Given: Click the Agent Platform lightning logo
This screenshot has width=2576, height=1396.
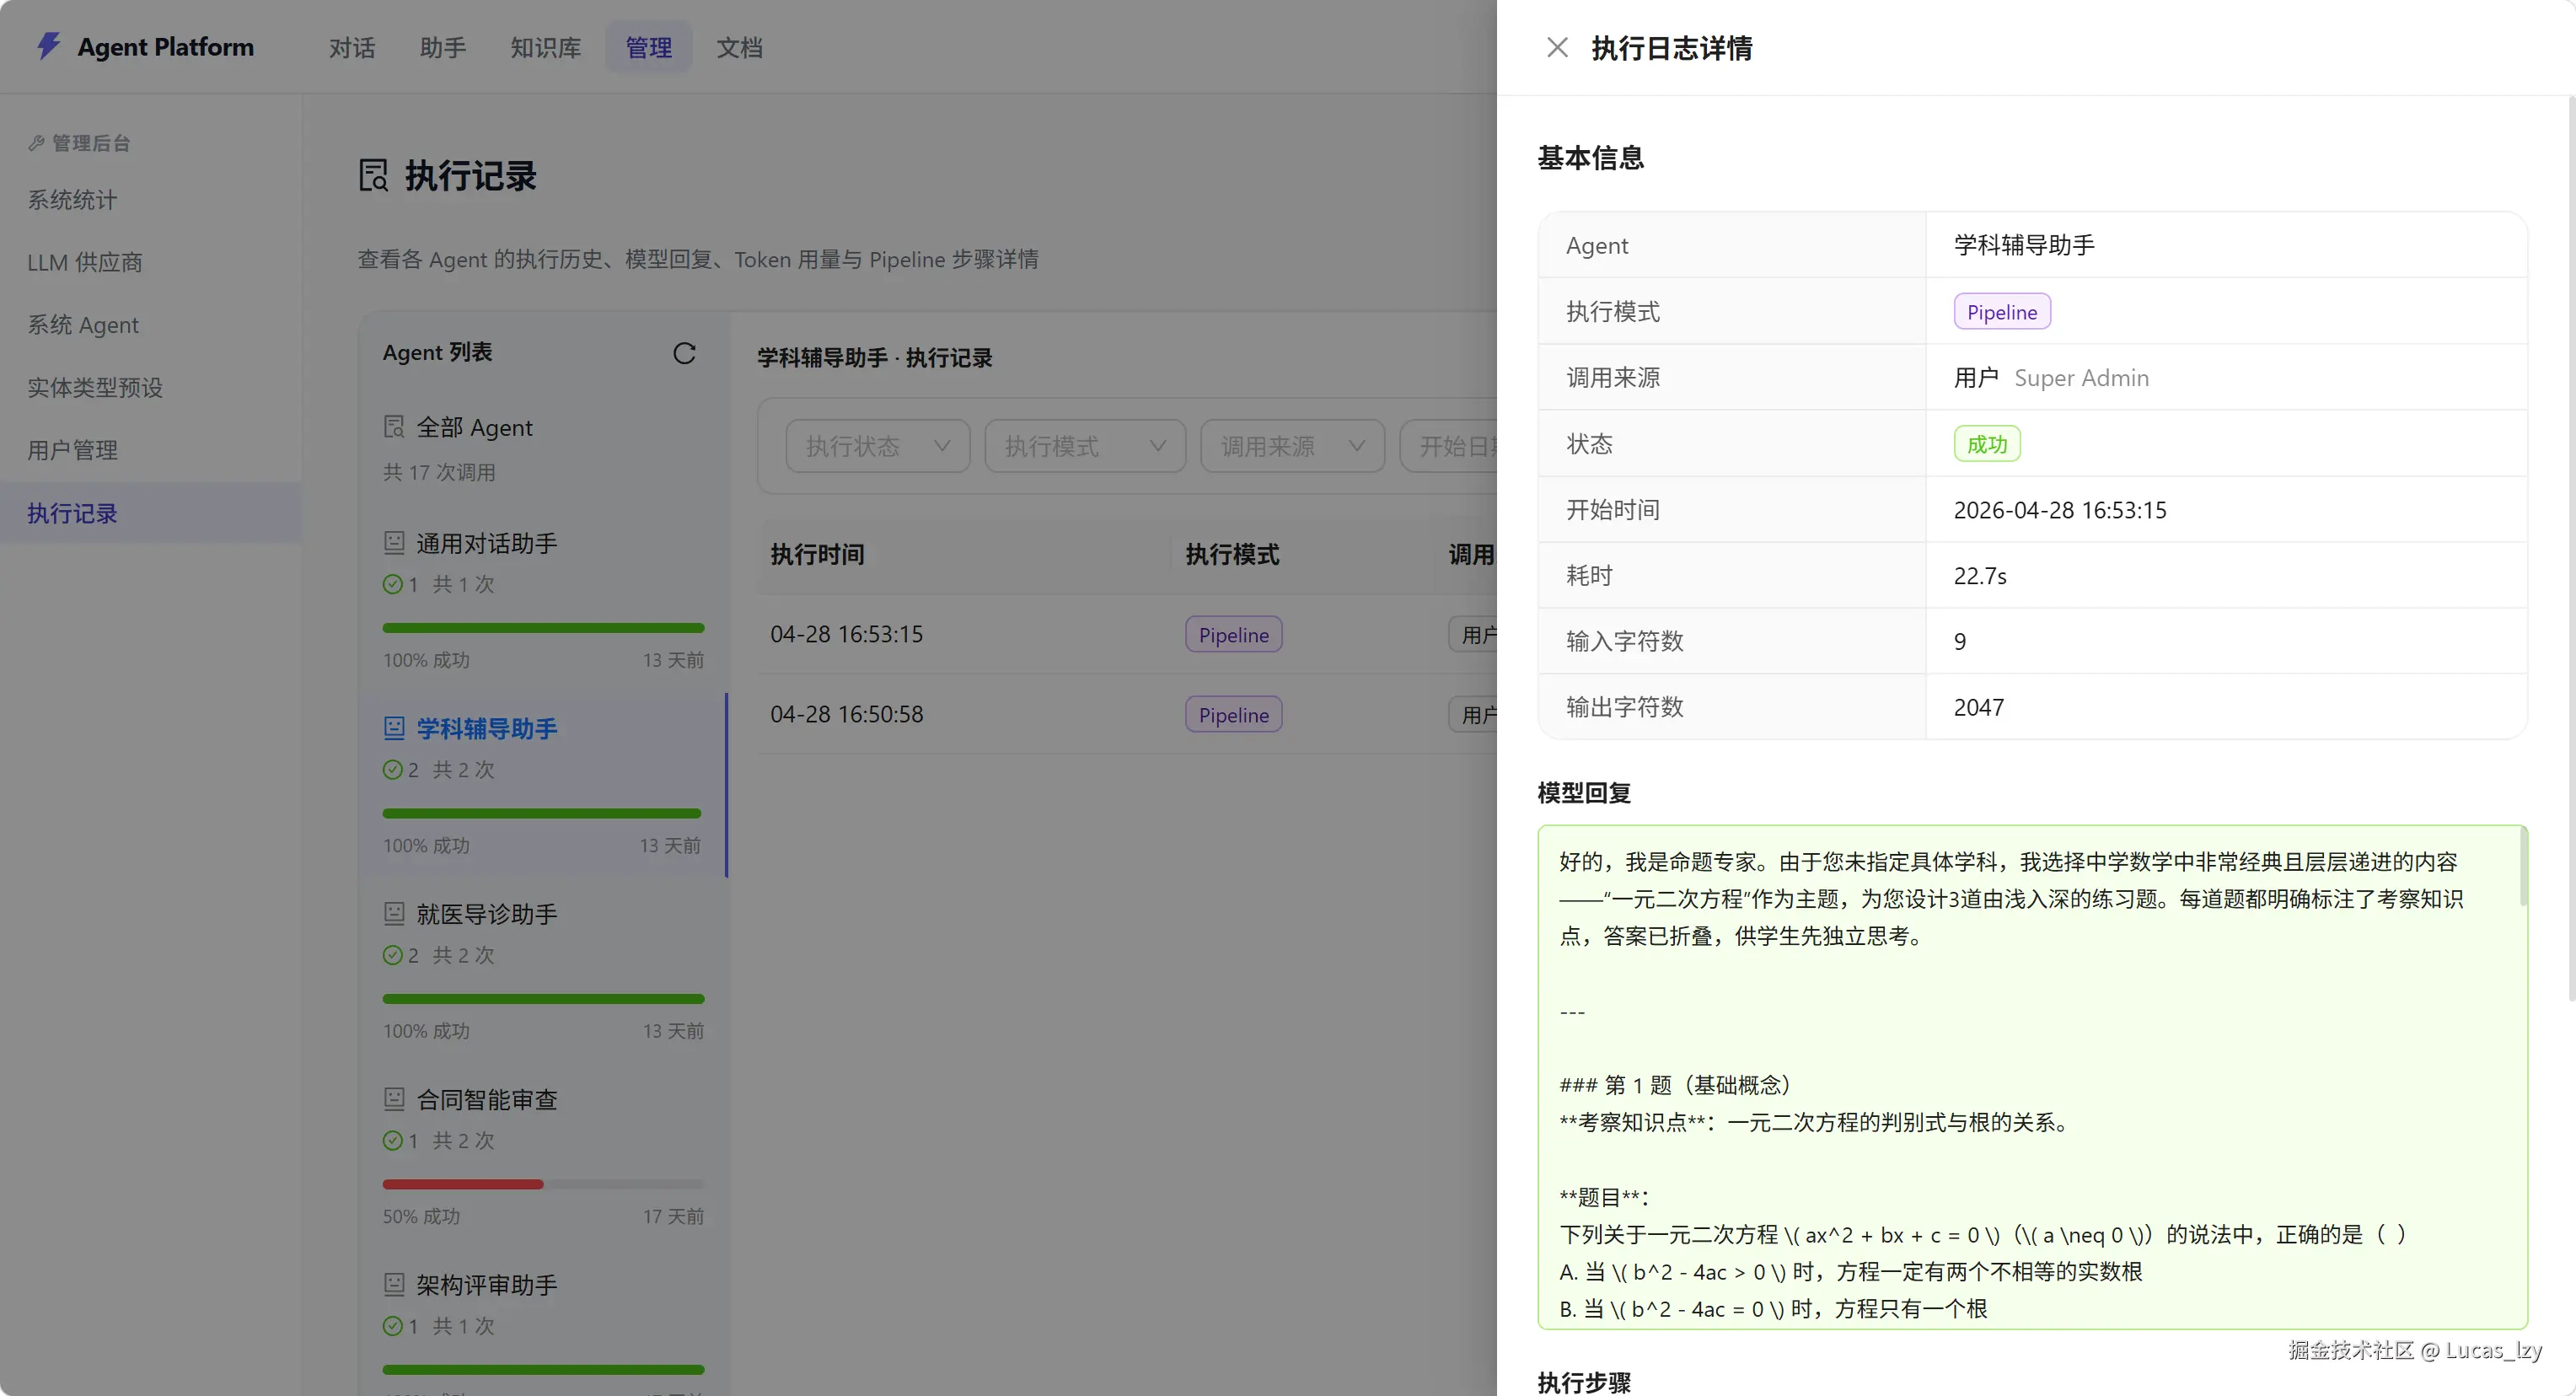Looking at the screenshot, I should pos(49,46).
